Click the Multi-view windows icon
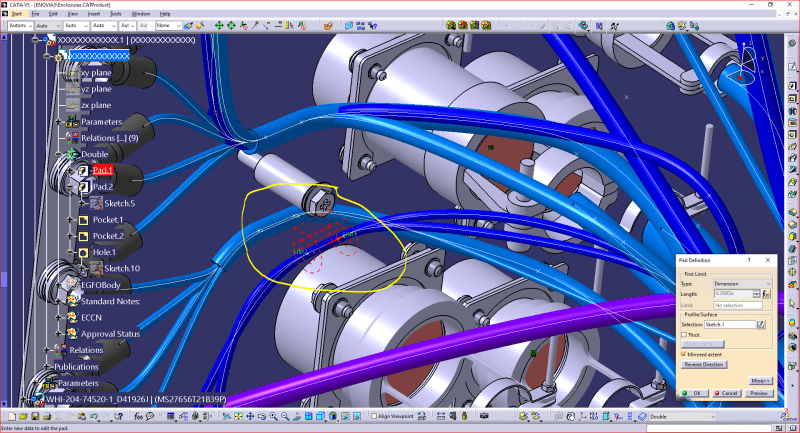Image resolution: width=800 pixels, height=433 pixels. 309,416
